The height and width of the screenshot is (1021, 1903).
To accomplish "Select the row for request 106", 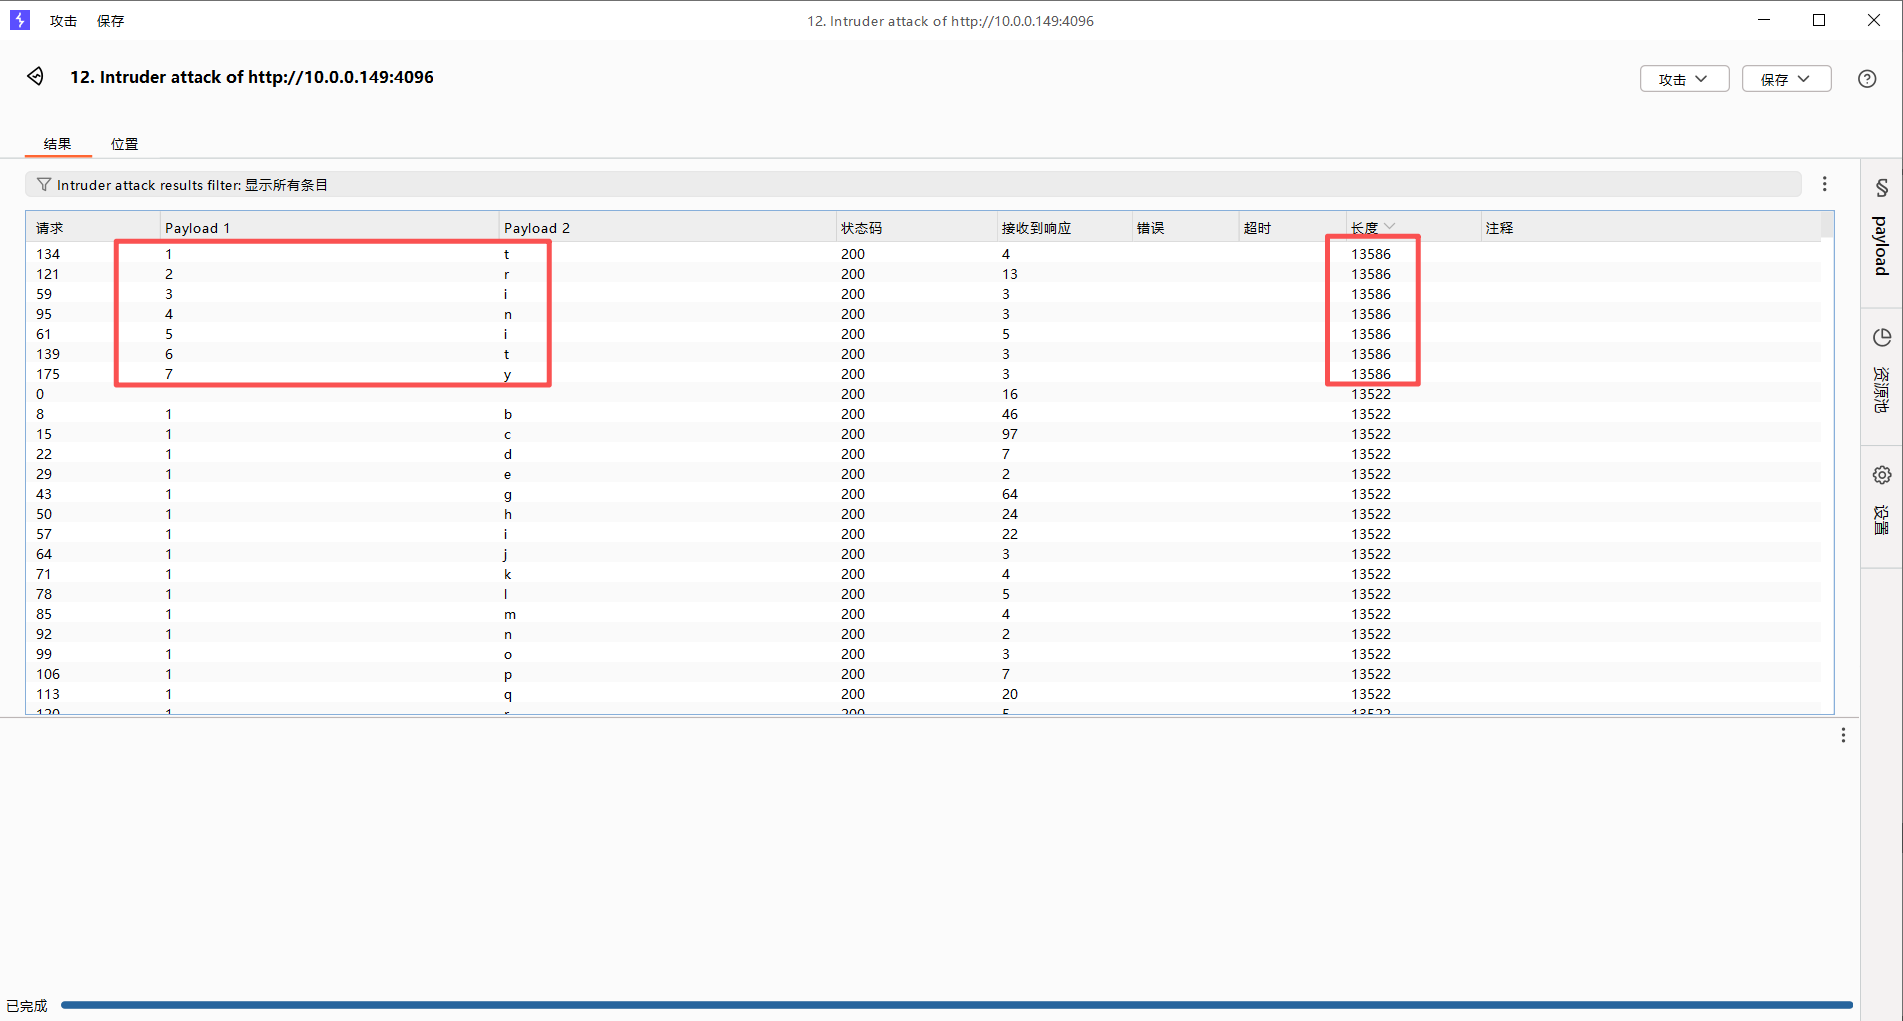I will pos(923,674).
